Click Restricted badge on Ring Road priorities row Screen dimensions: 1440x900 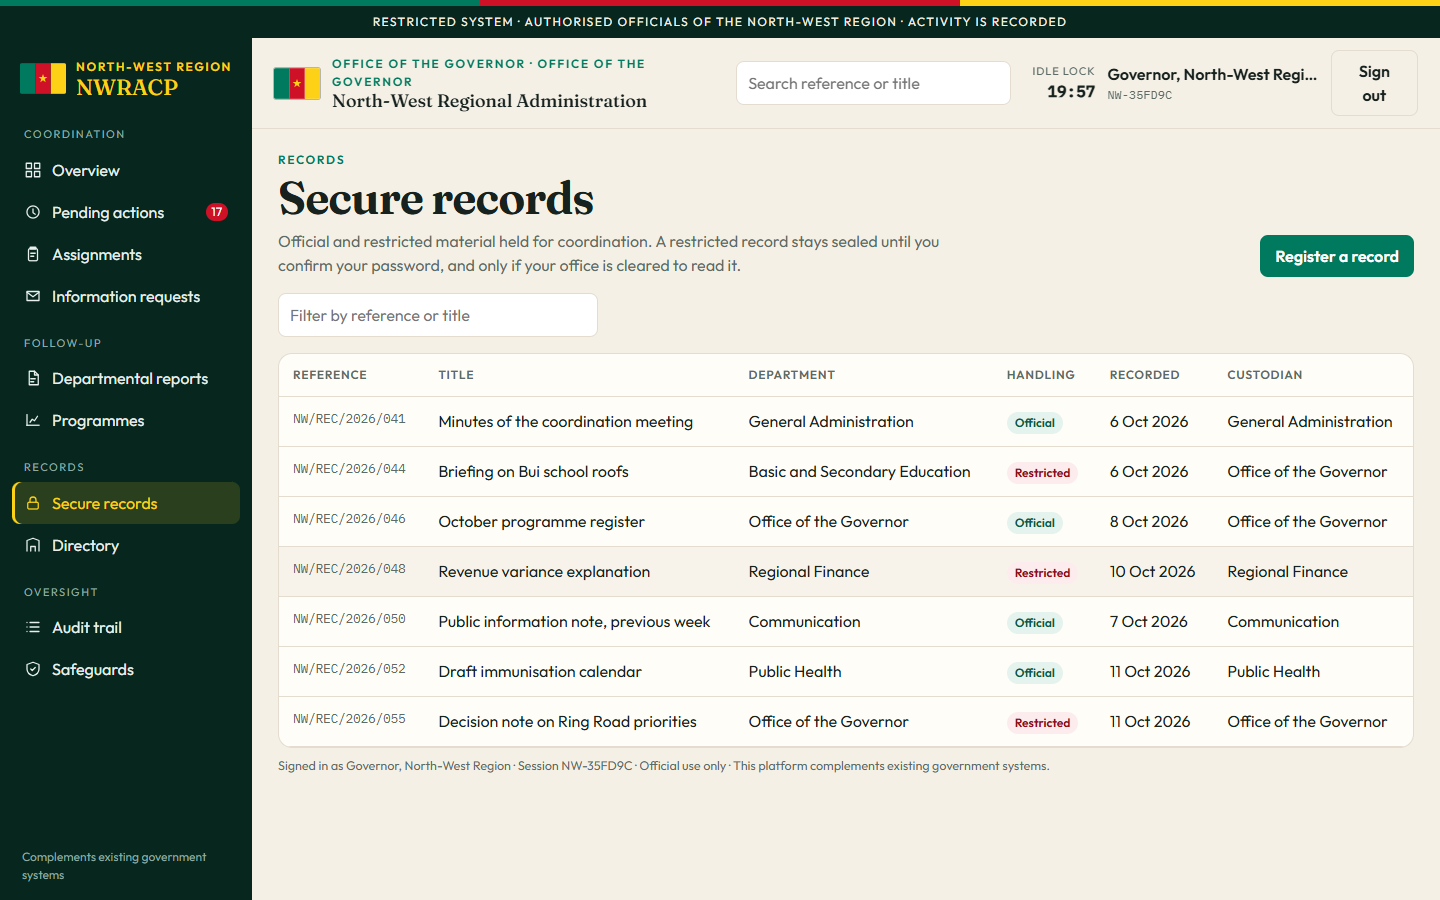click(x=1042, y=723)
